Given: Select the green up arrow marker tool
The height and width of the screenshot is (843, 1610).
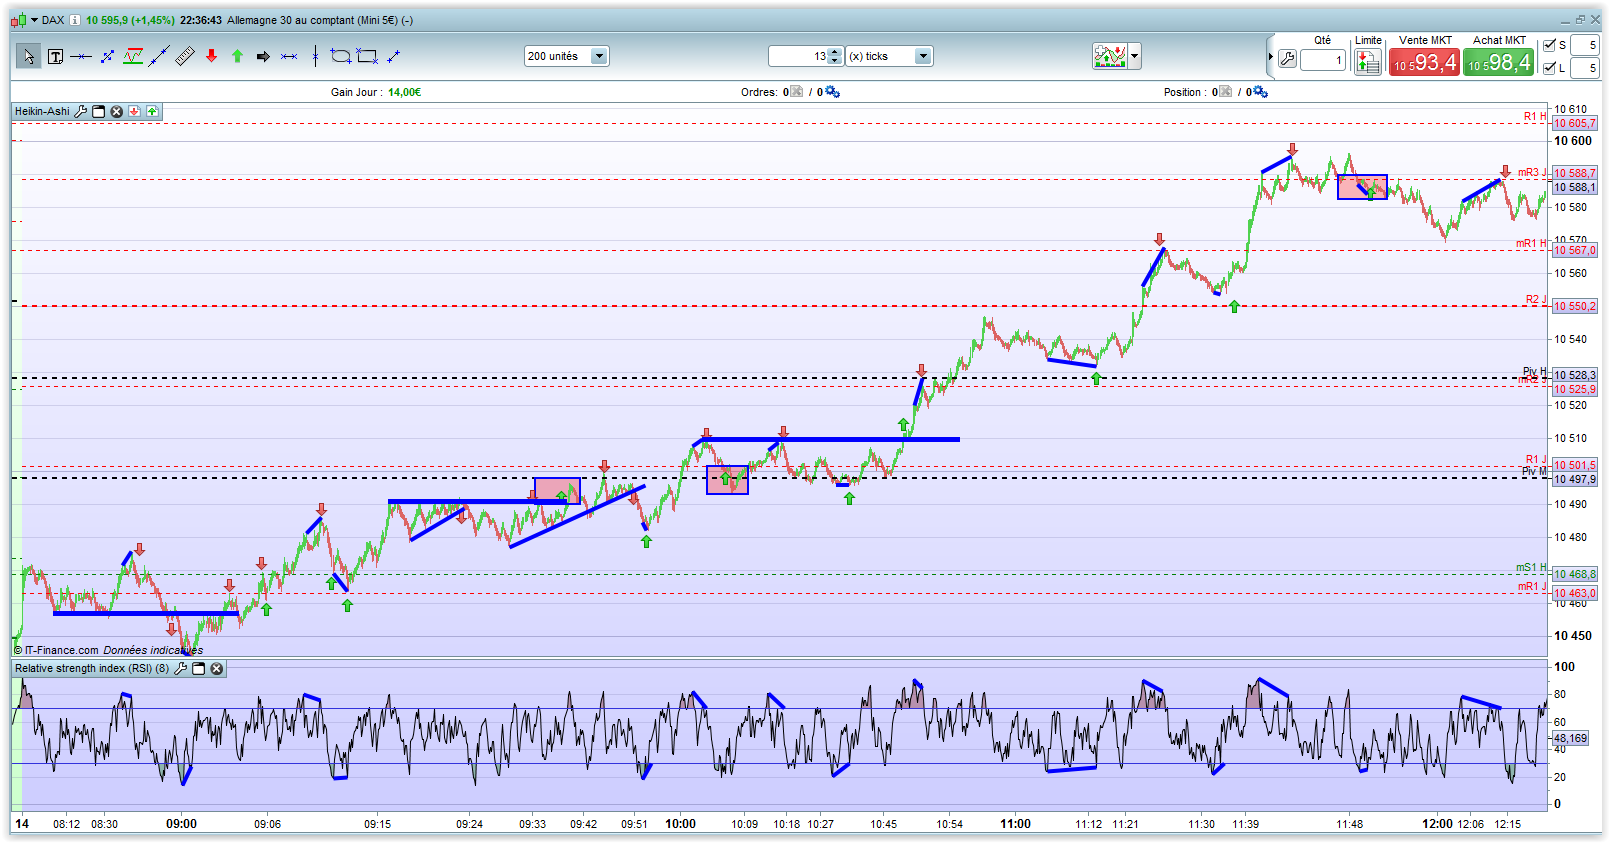Looking at the screenshot, I should [237, 57].
